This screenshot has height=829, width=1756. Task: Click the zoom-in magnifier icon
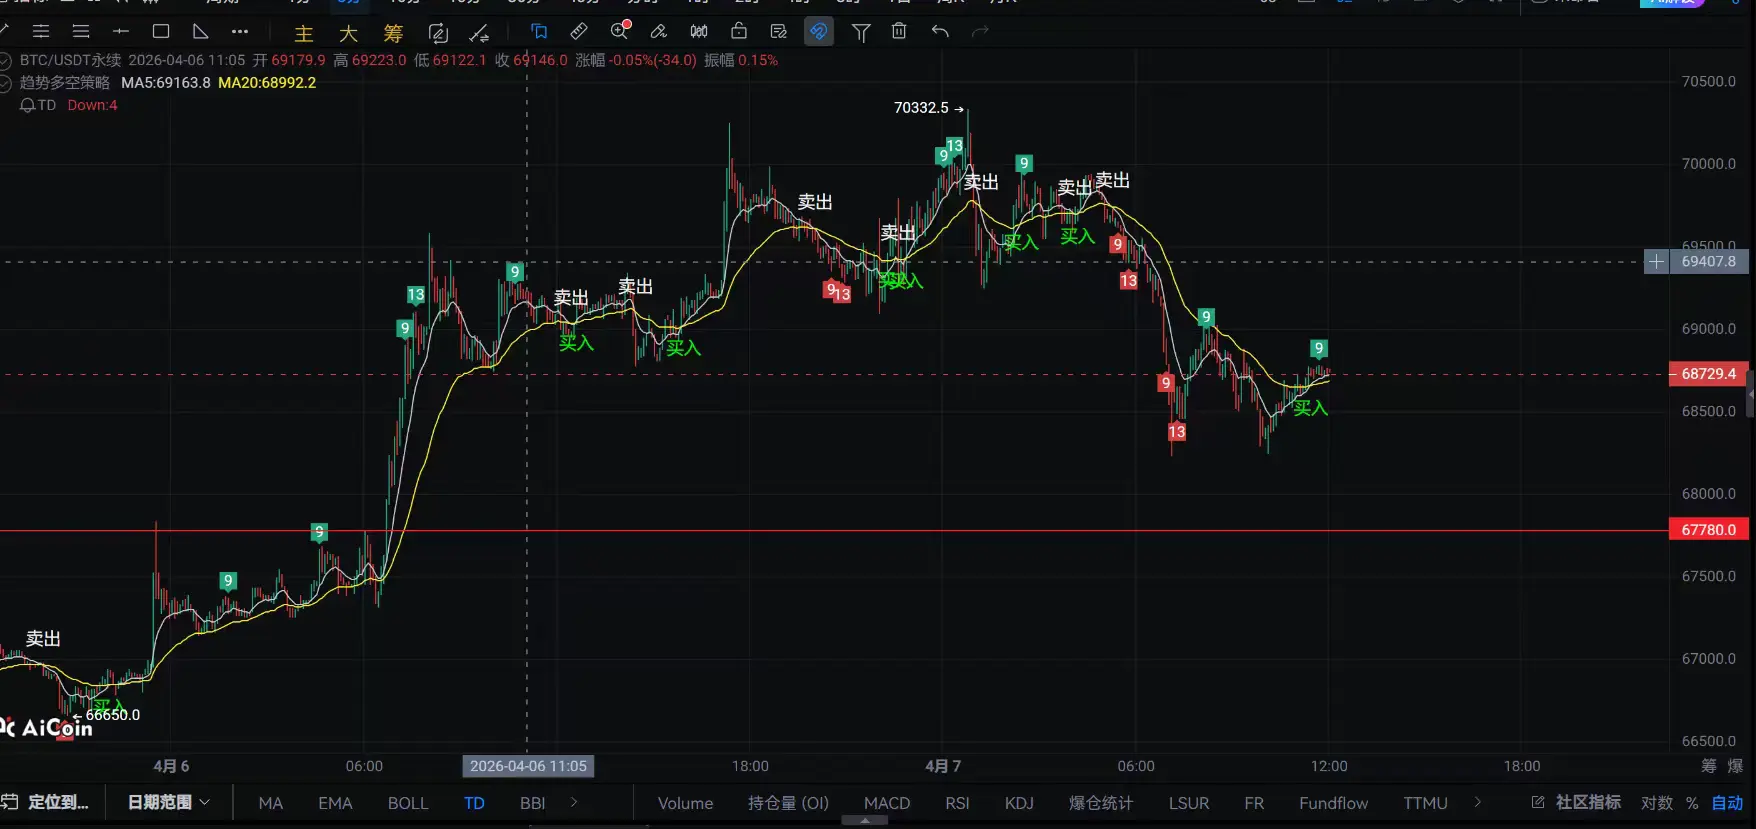[x=620, y=31]
